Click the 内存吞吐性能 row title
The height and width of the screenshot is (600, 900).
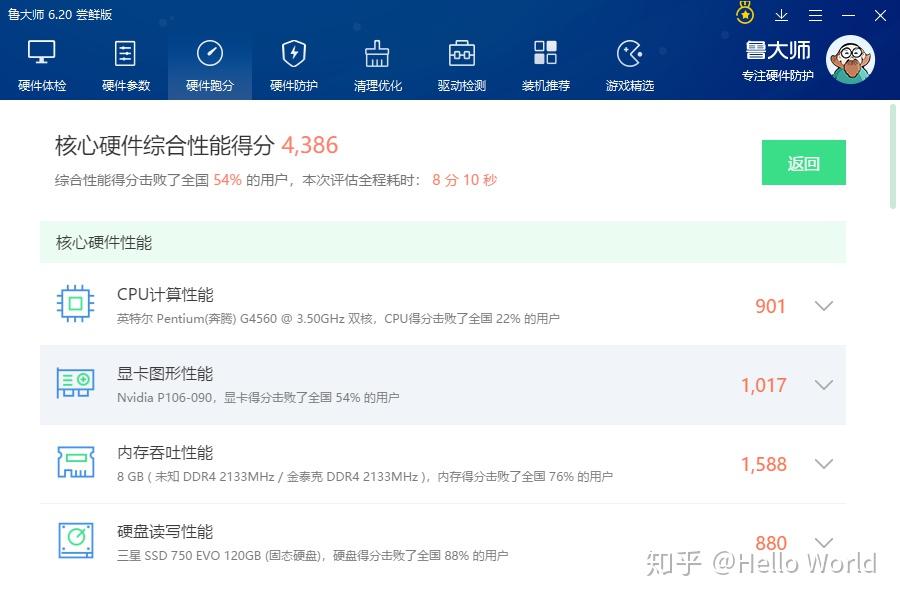click(x=165, y=453)
